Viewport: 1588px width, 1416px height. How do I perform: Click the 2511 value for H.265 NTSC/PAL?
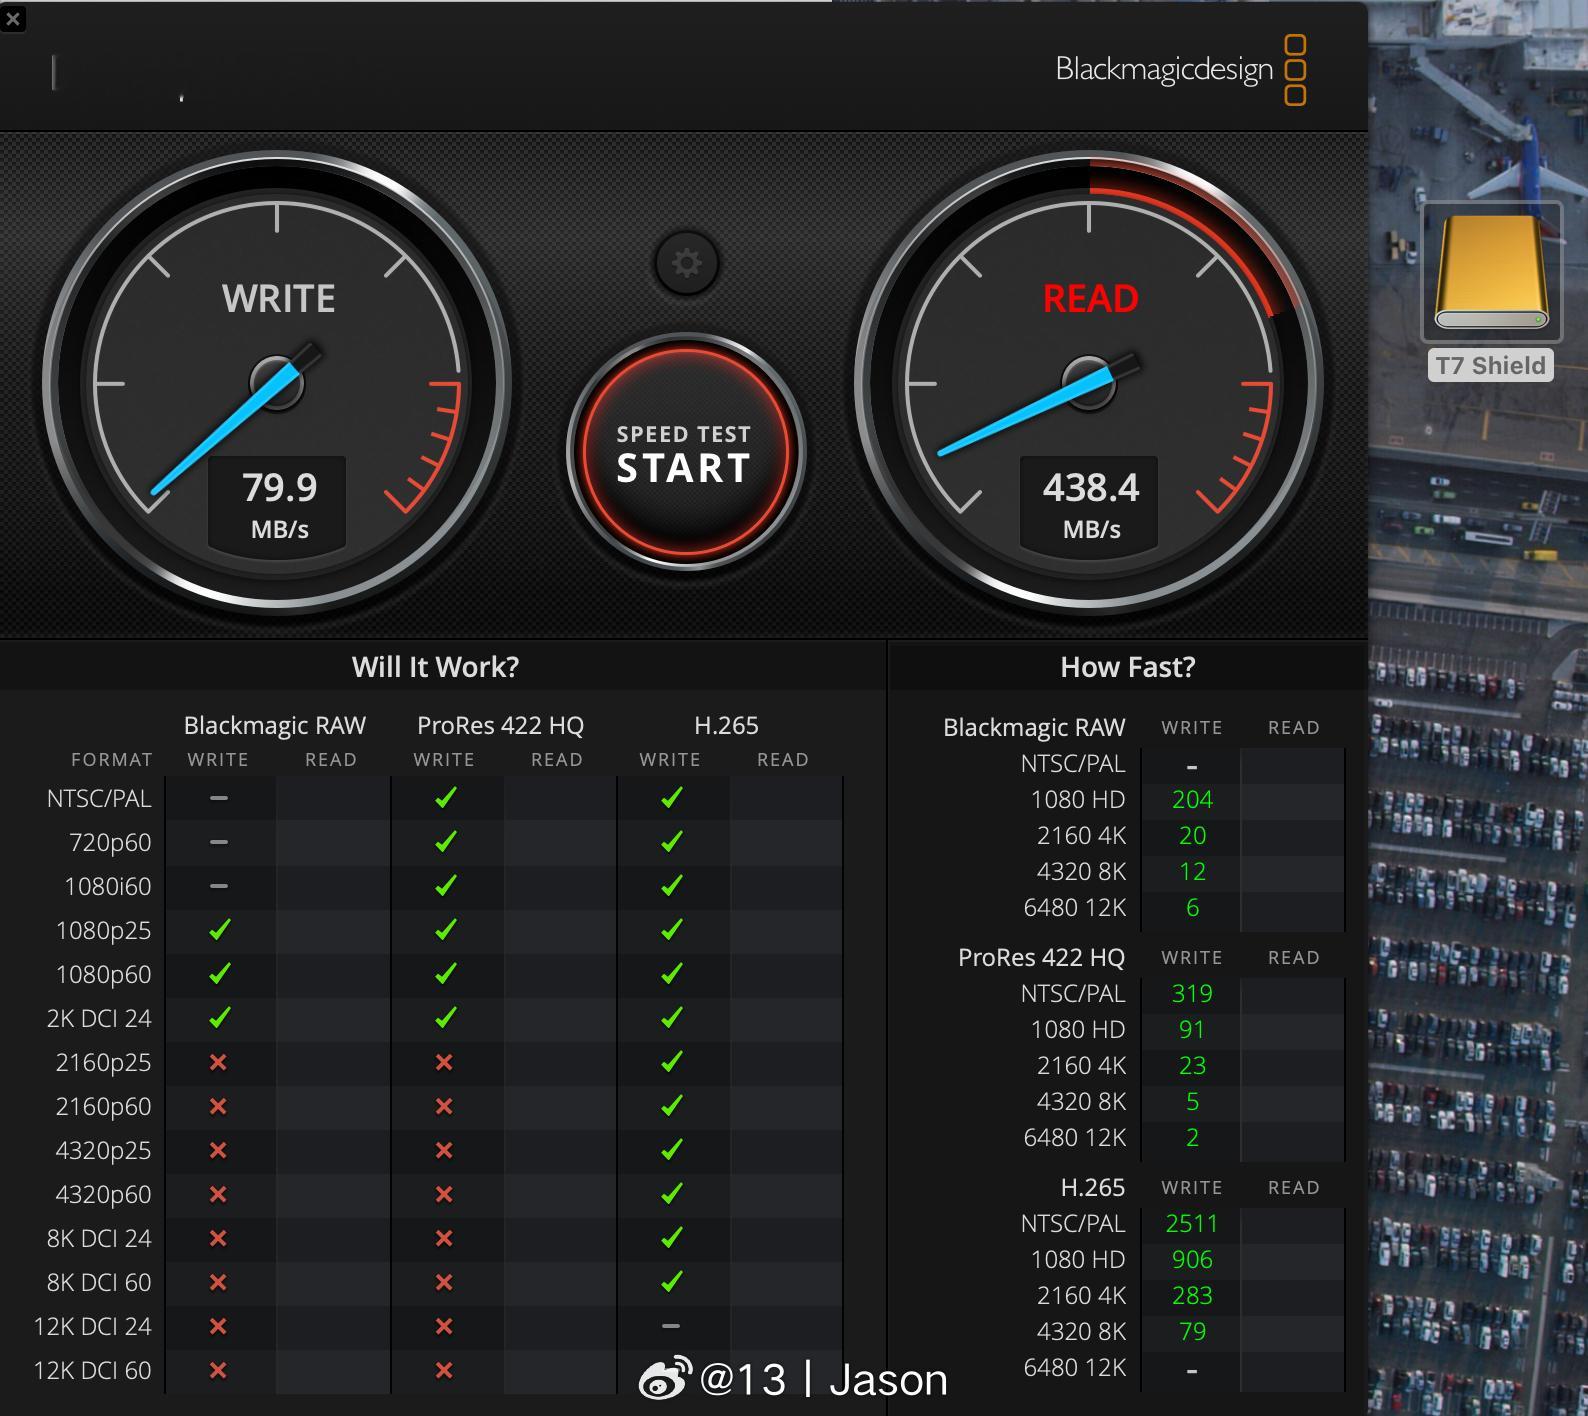click(1192, 1223)
